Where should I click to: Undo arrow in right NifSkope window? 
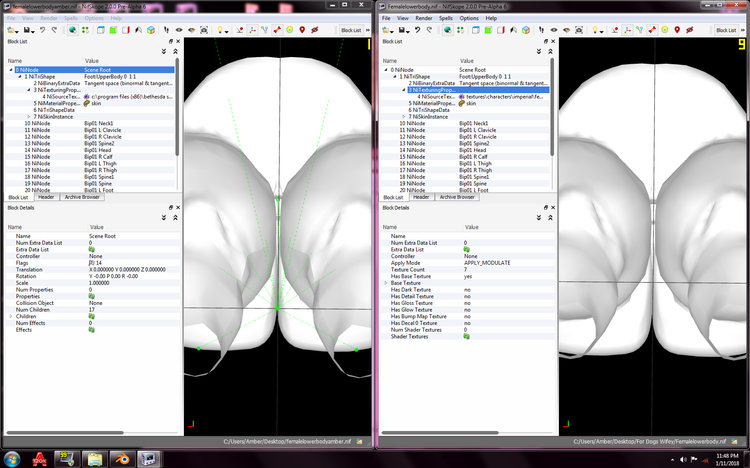[x=418, y=30]
